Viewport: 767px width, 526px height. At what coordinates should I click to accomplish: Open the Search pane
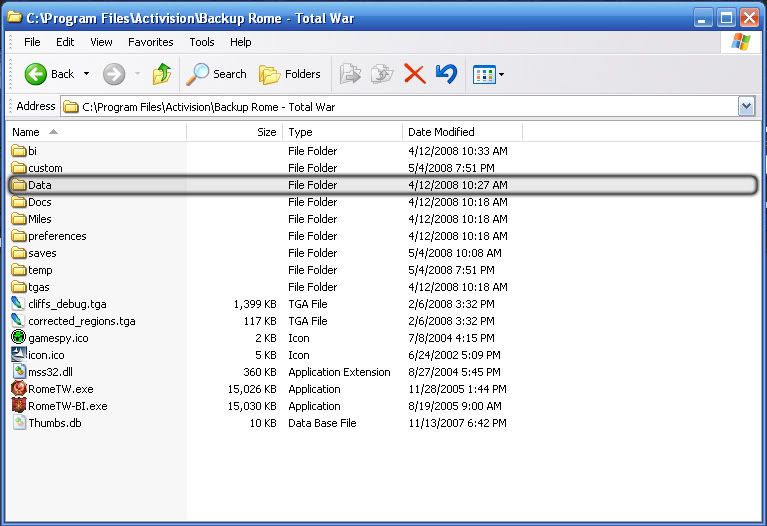(216, 74)
